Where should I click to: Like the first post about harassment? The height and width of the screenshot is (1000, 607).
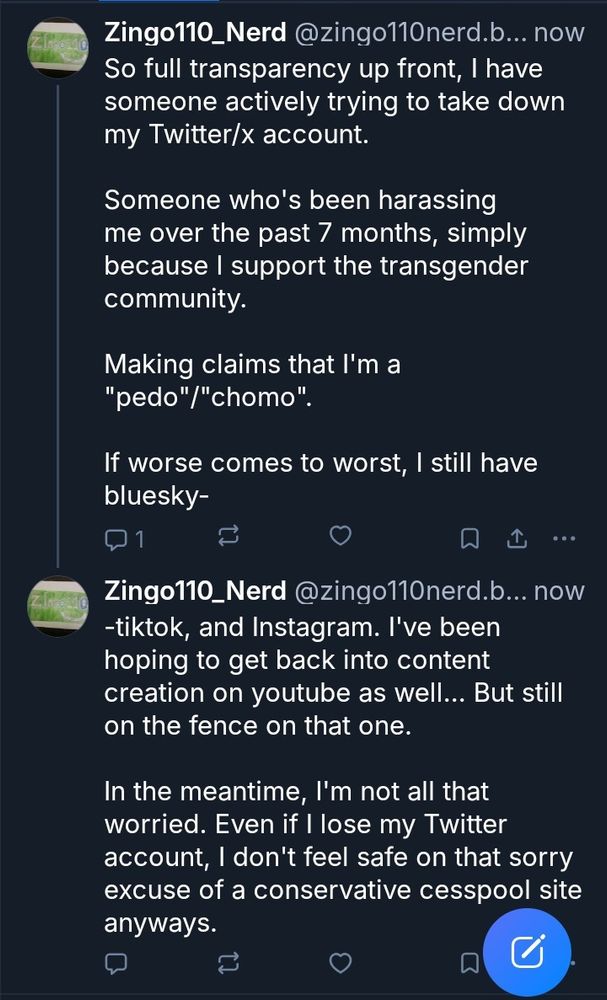[x=340, y=537]
